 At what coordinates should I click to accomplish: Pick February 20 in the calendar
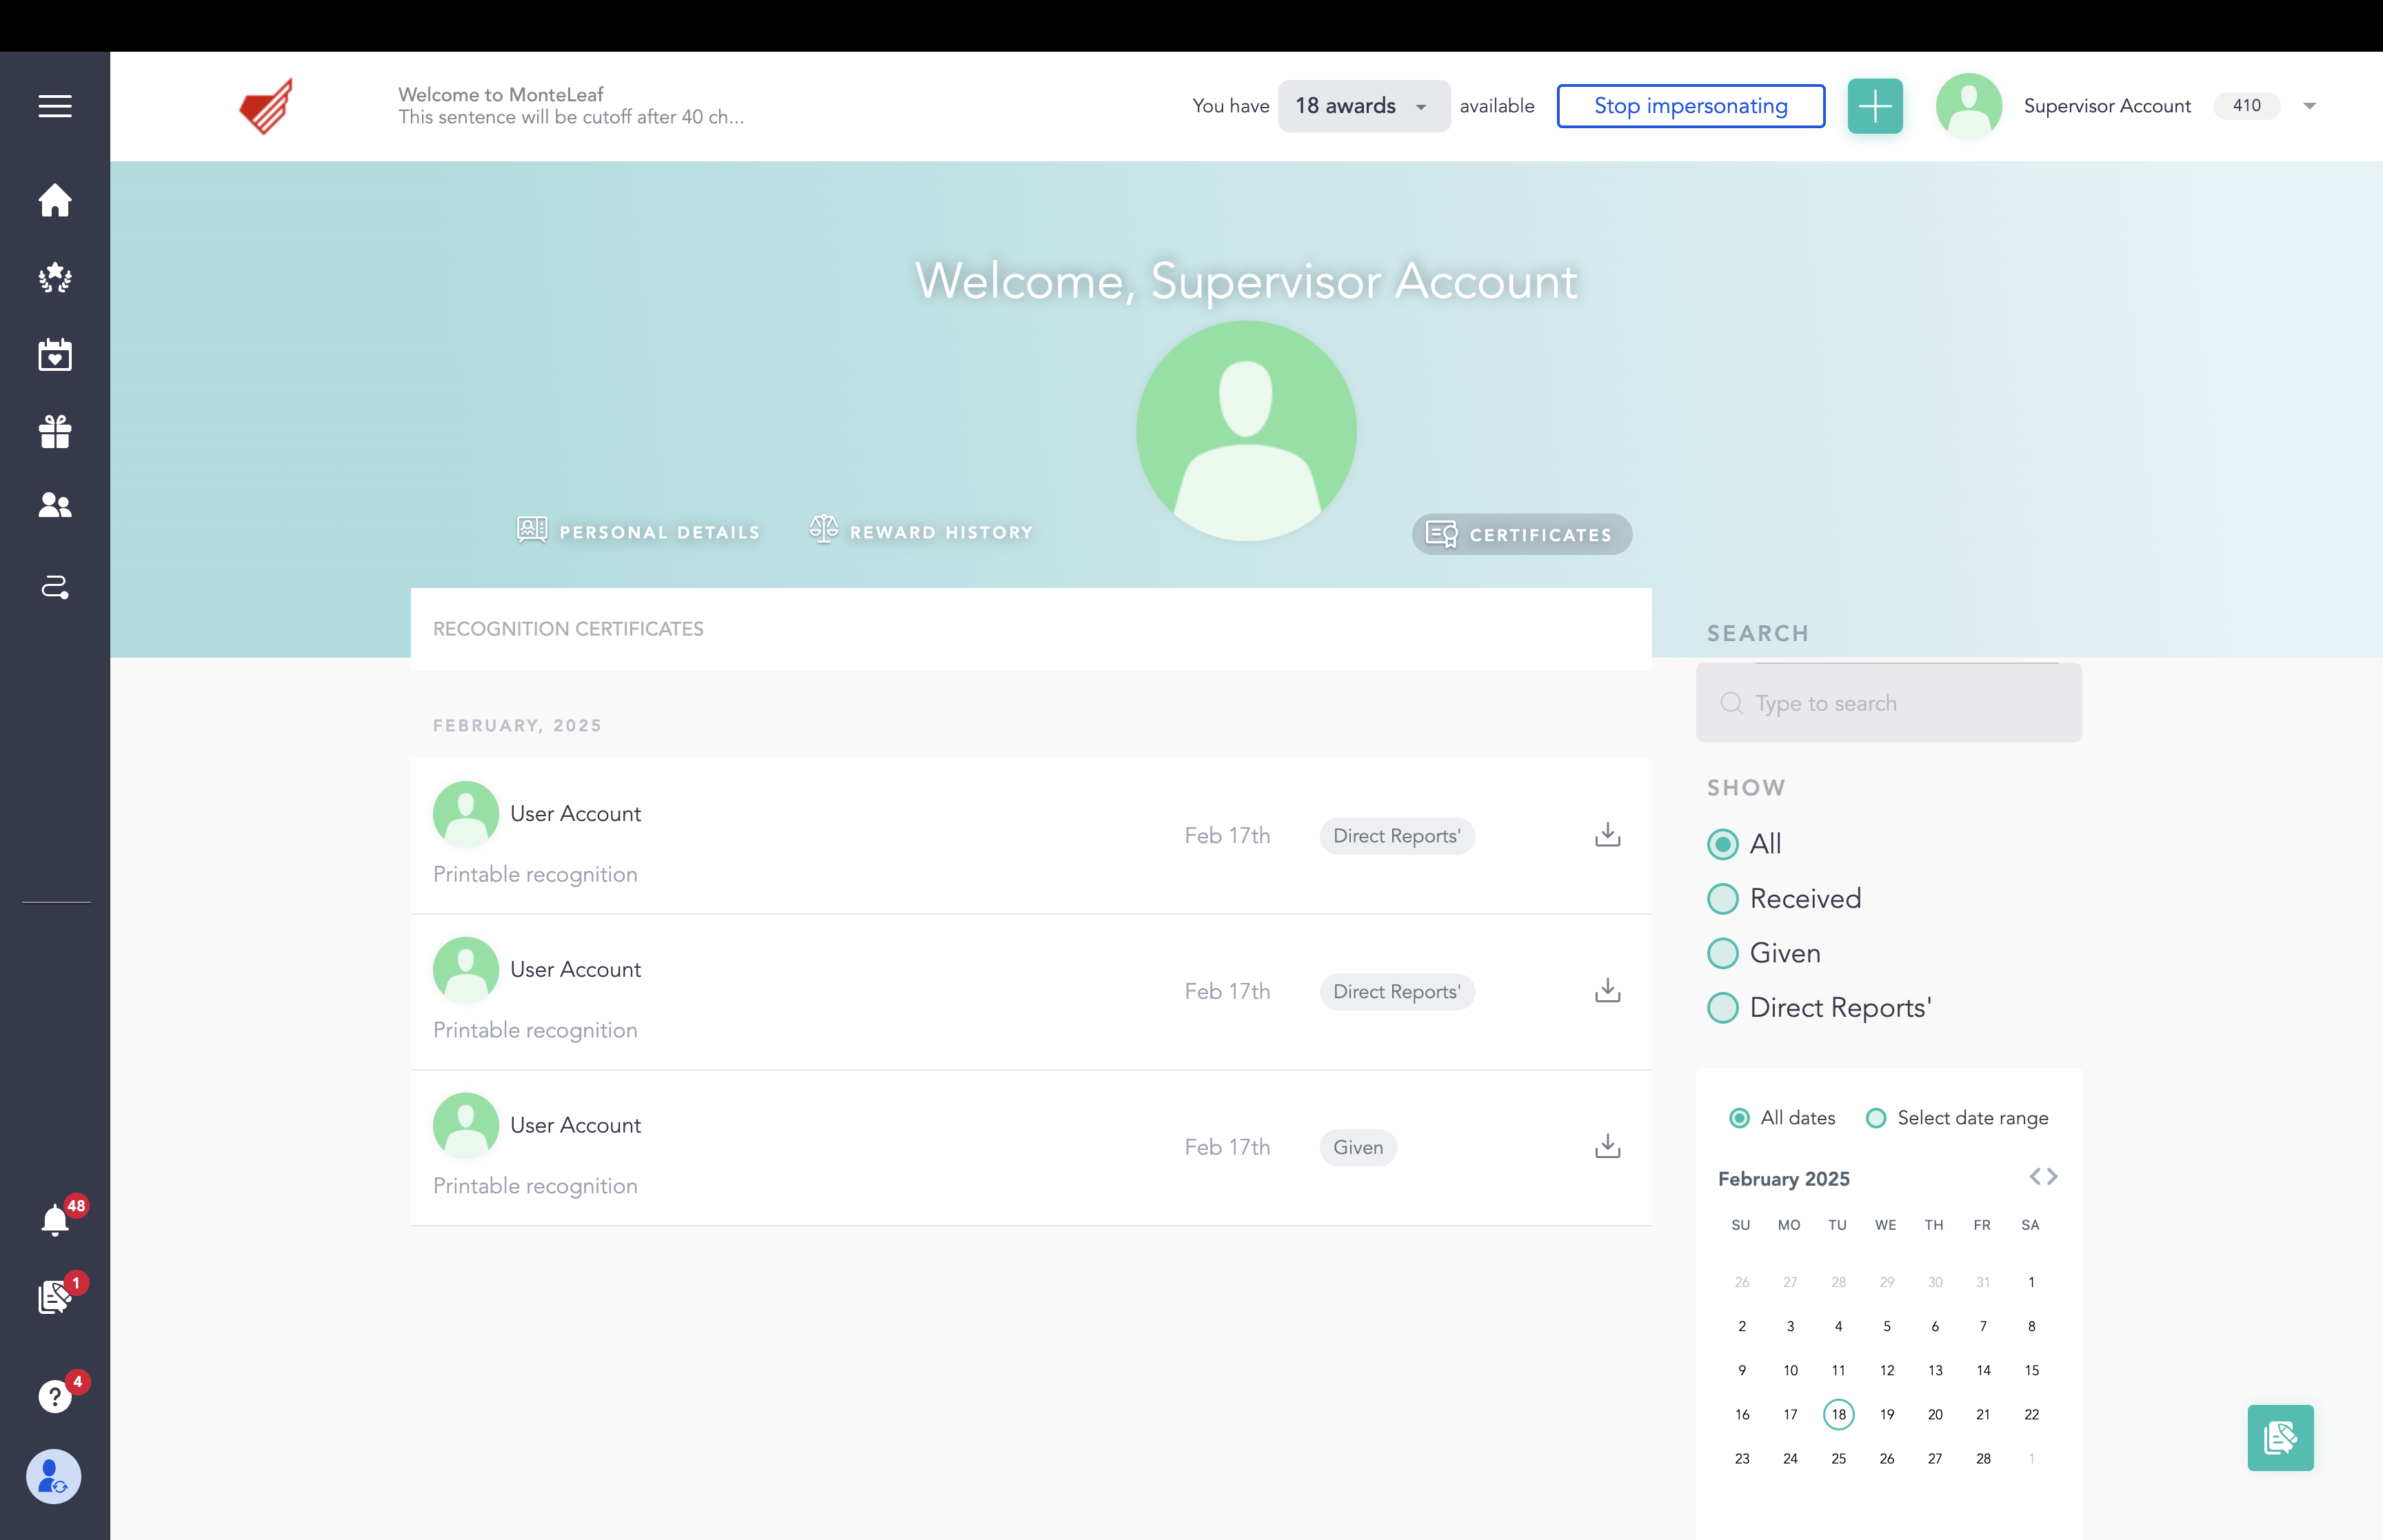pos(1935,1414)
